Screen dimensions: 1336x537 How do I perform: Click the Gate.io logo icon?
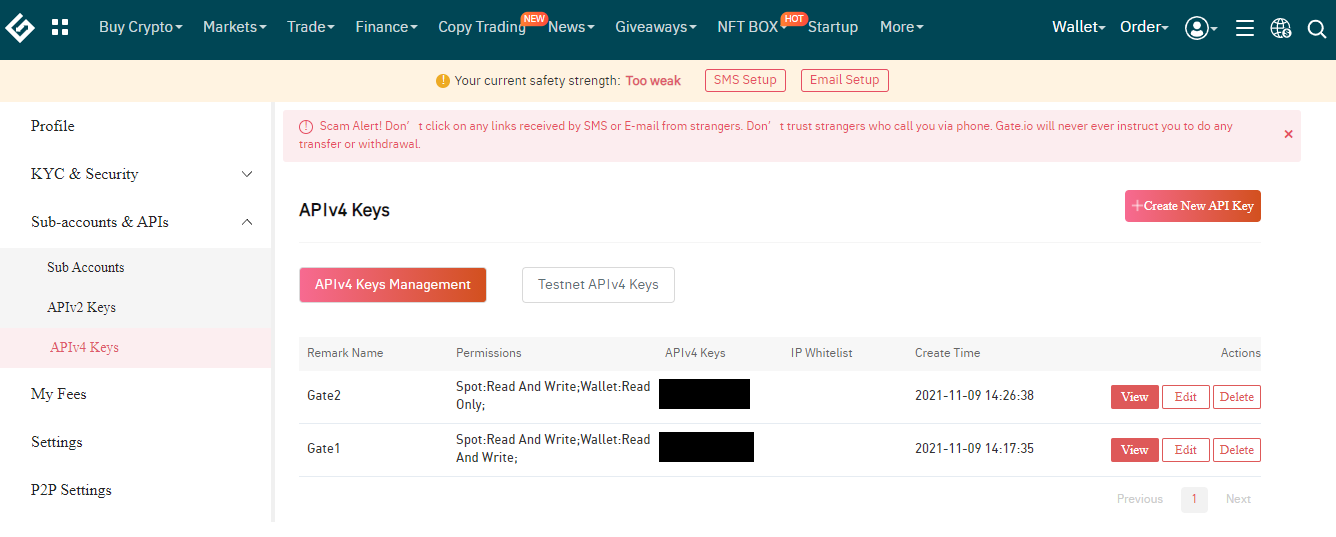tap(19, 27)
